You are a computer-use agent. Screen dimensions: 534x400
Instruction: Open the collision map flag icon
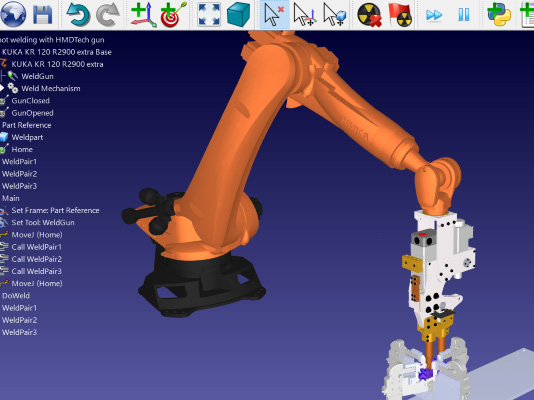[x=400, y=15]
